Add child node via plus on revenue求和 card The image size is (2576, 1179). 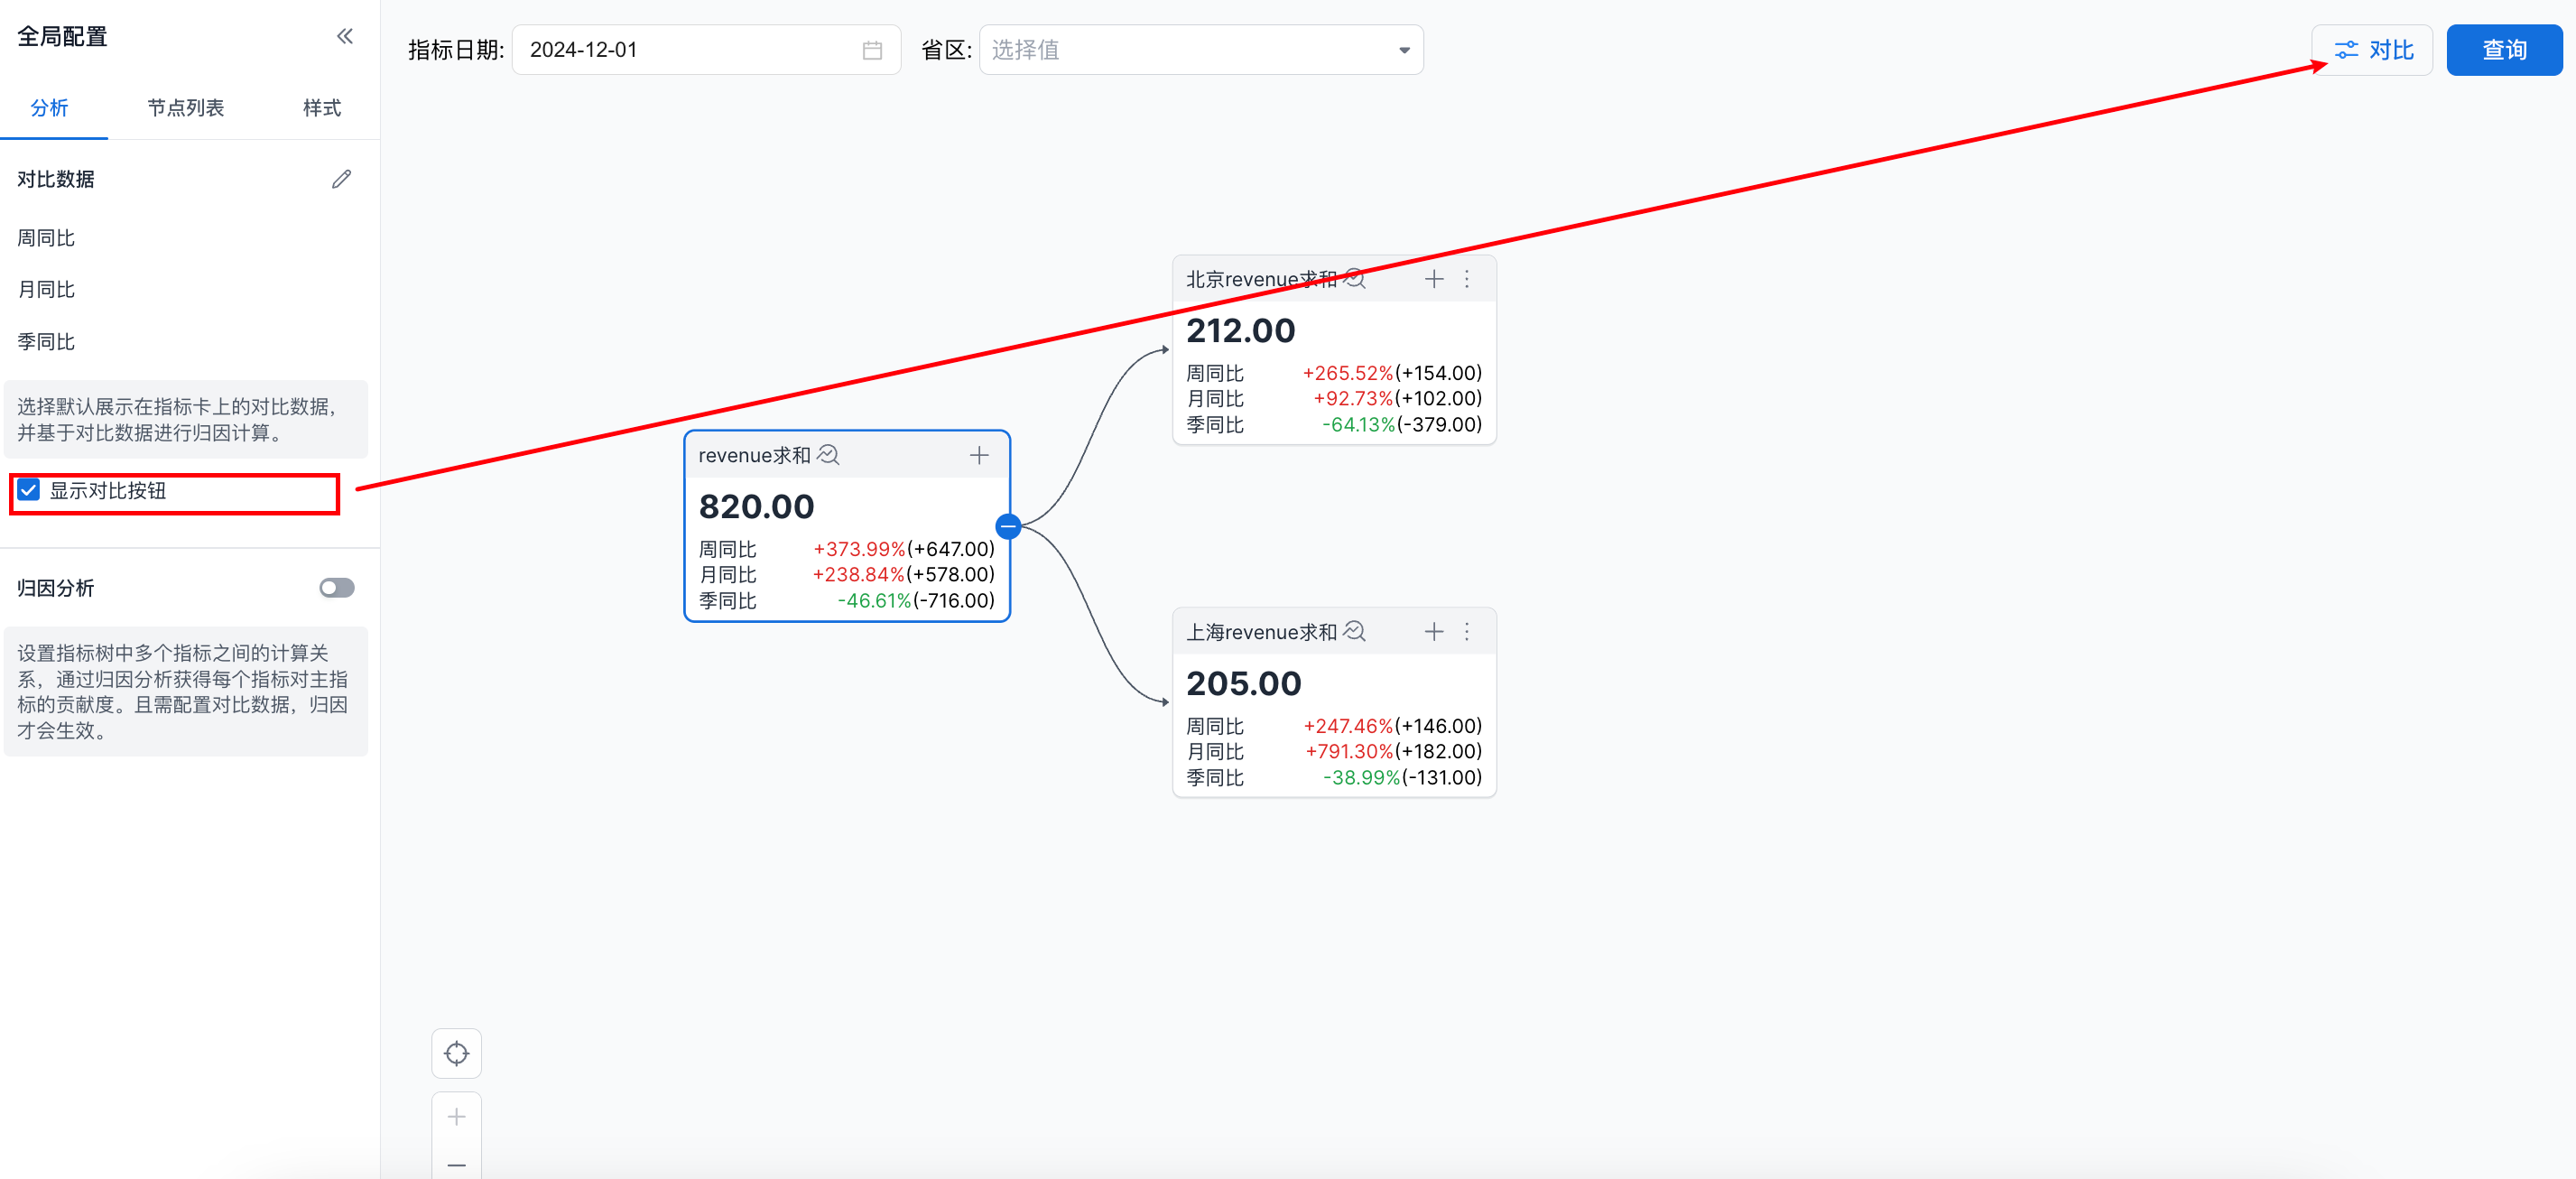click(979, 455)
